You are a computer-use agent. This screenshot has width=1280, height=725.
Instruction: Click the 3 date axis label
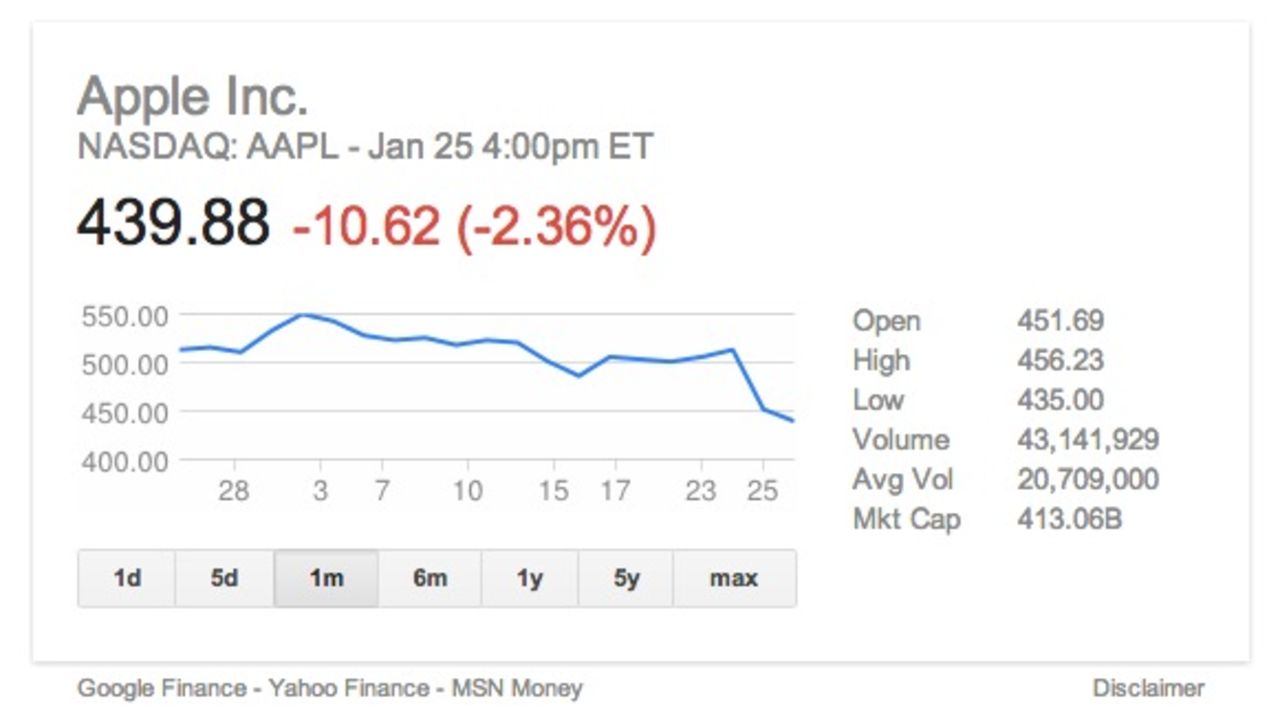(320, 491)
